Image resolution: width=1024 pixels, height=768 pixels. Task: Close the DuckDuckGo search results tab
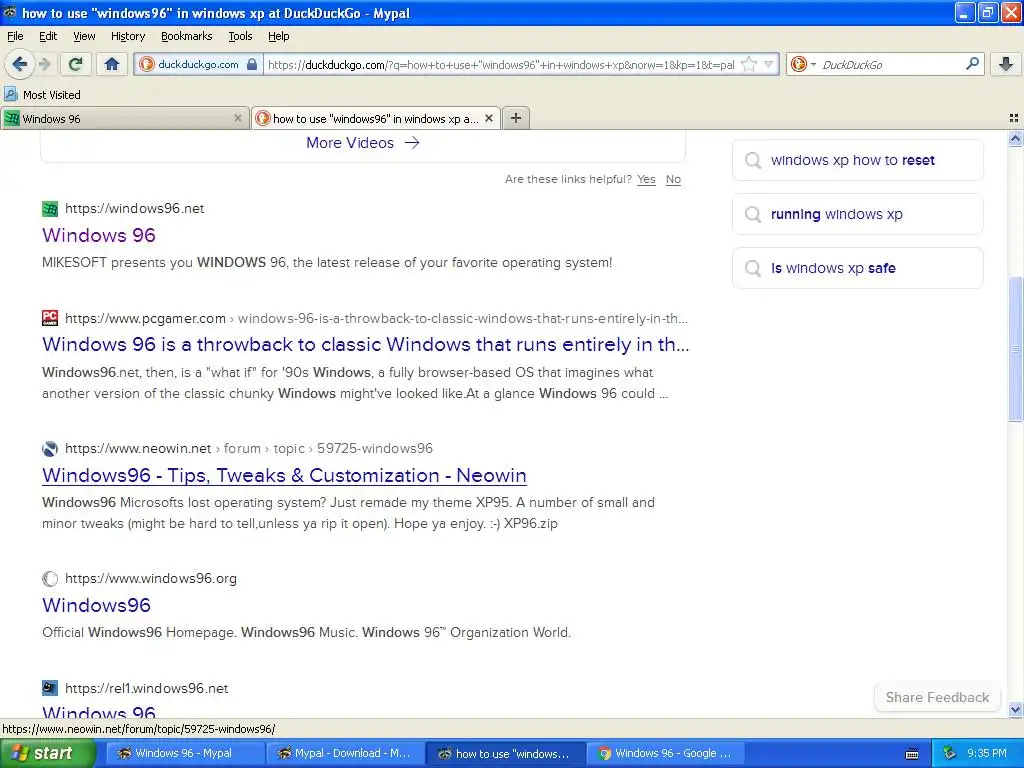pyautogui.click(x=488, y=118)
